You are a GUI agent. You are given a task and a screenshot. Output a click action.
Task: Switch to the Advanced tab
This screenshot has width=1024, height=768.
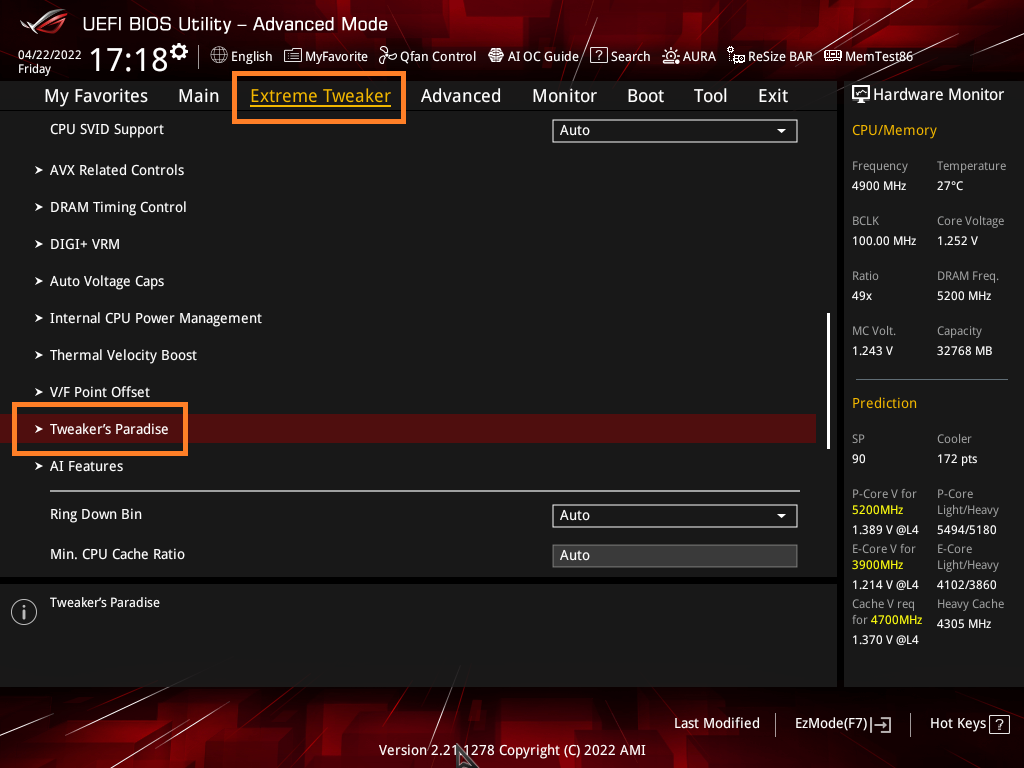pyautogui.click(x=460, y=95)
